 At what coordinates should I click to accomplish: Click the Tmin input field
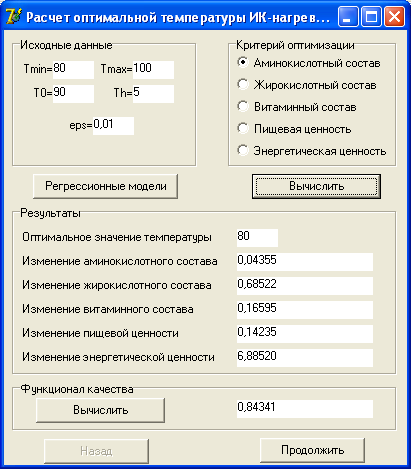pos(73,69)
